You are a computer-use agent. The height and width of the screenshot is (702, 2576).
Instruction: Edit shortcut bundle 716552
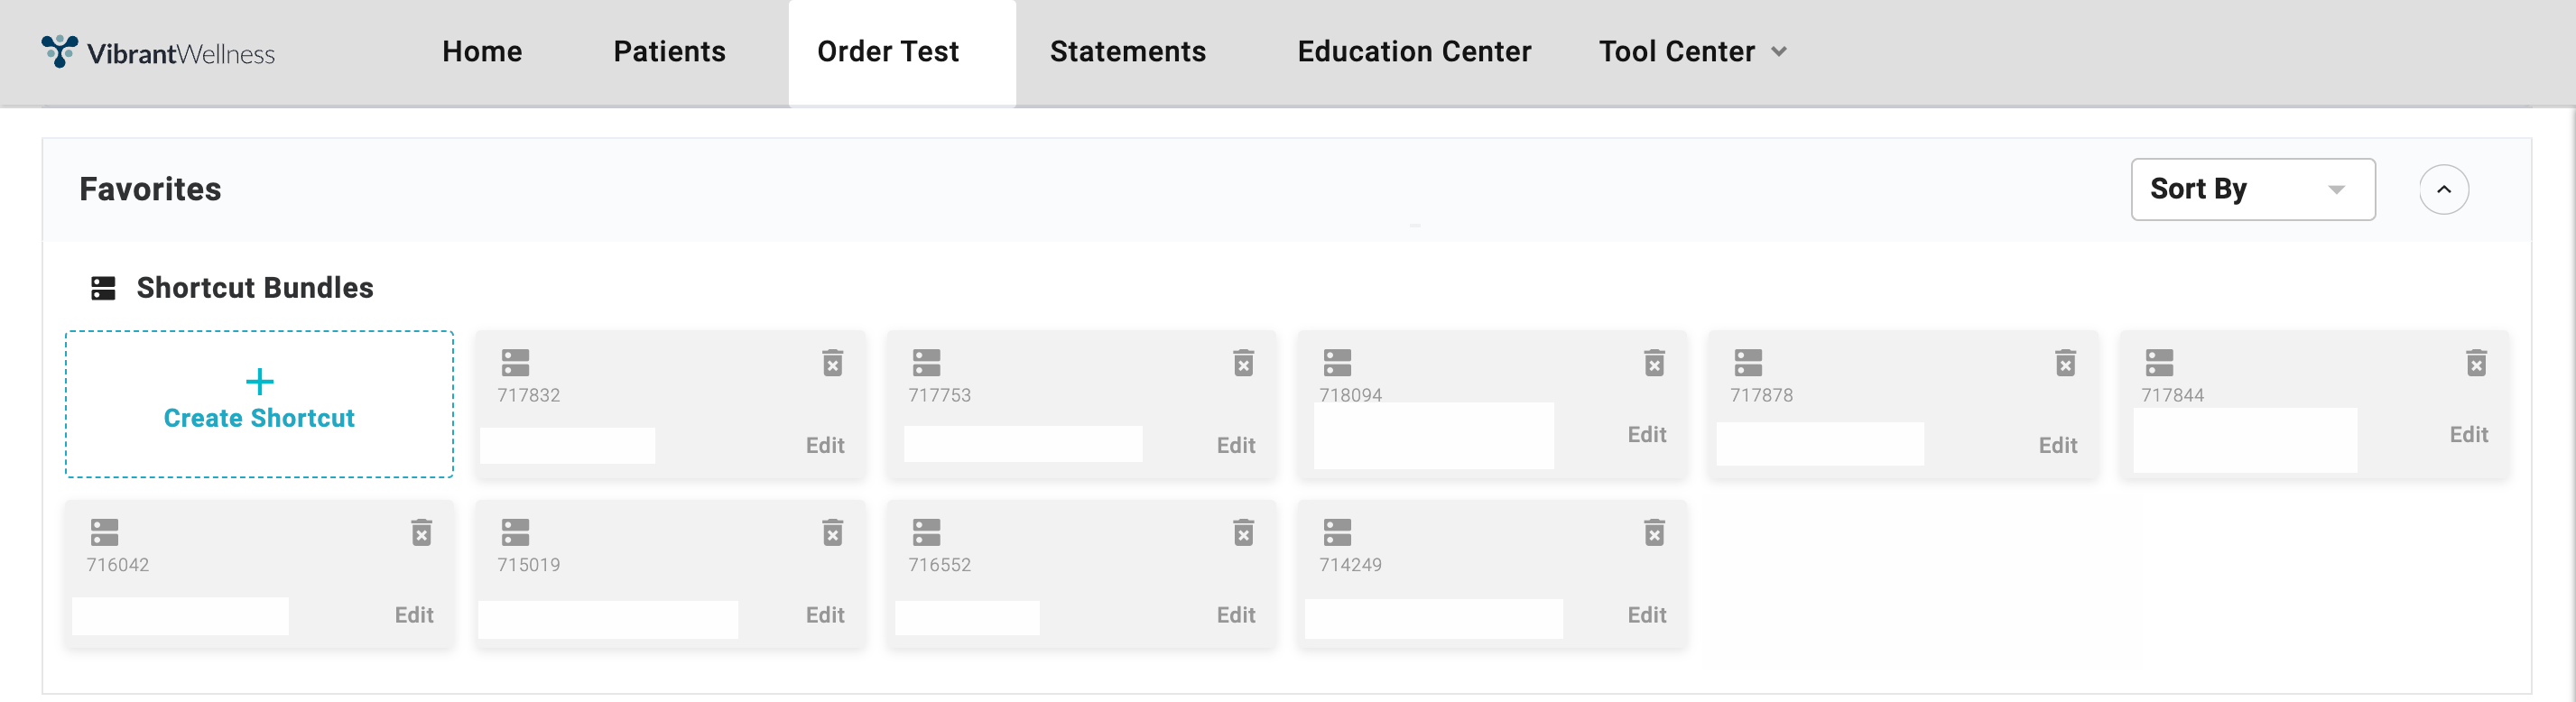1235,615
